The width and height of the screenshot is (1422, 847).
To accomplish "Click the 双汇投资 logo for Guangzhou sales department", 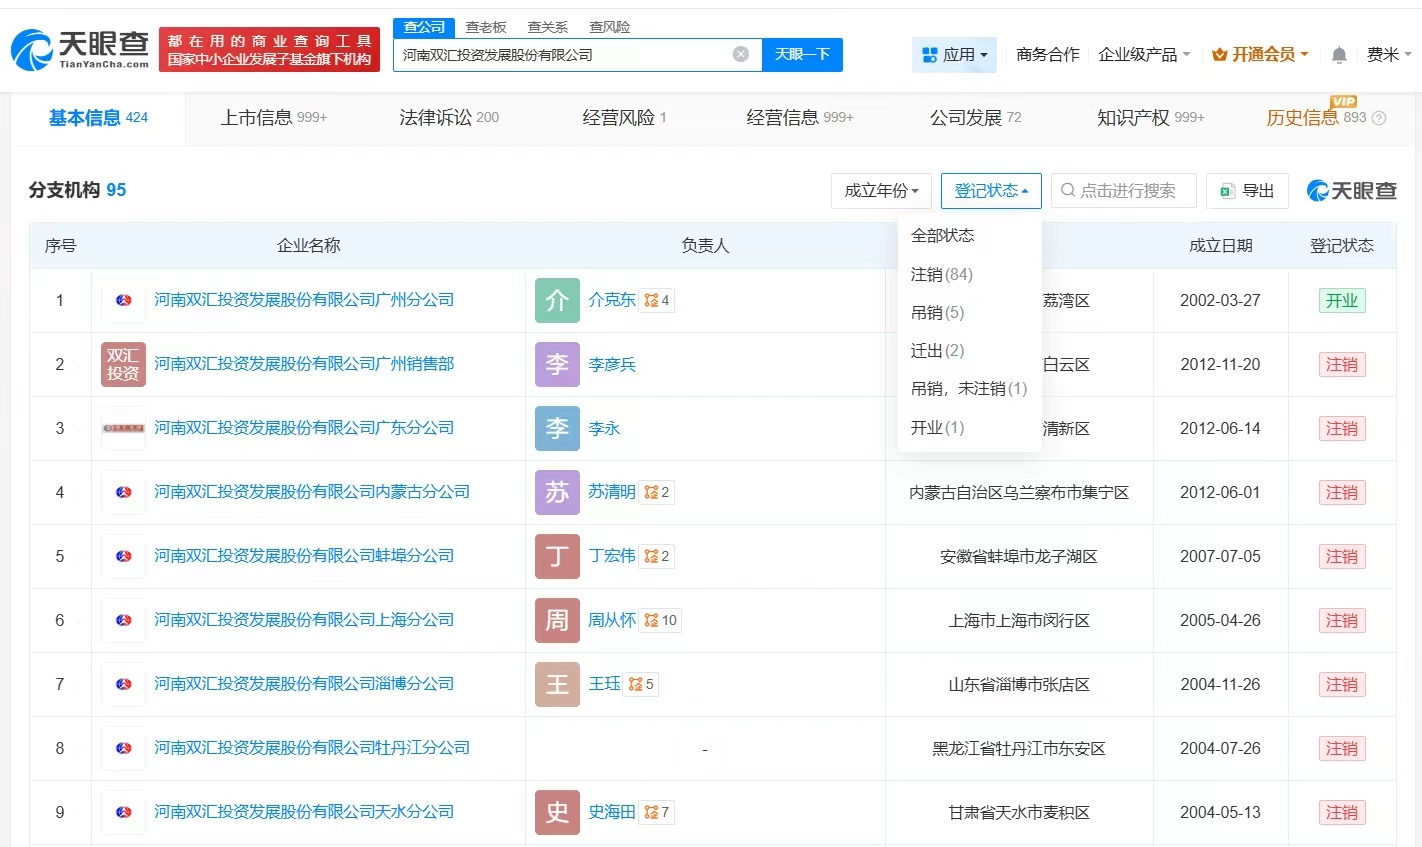I will pyautogui.click(x=123, y=364).
